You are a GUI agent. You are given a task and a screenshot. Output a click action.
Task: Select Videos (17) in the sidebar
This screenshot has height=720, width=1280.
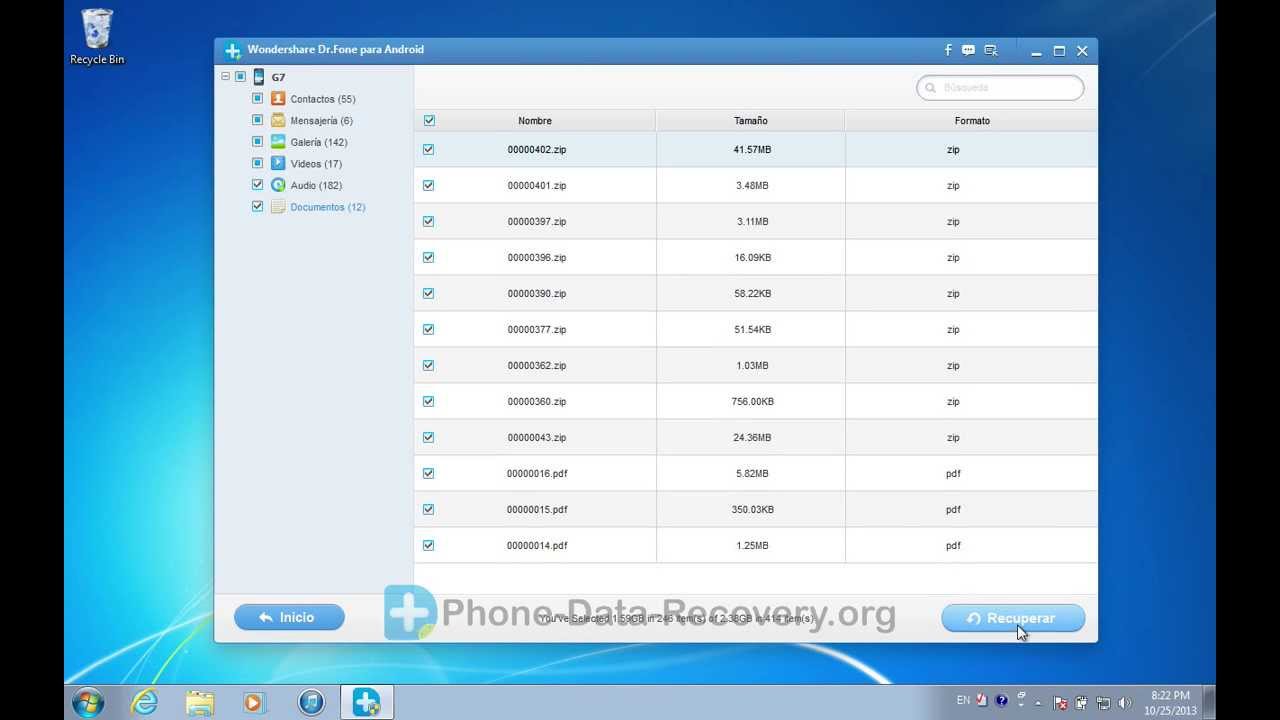(316, 164)
